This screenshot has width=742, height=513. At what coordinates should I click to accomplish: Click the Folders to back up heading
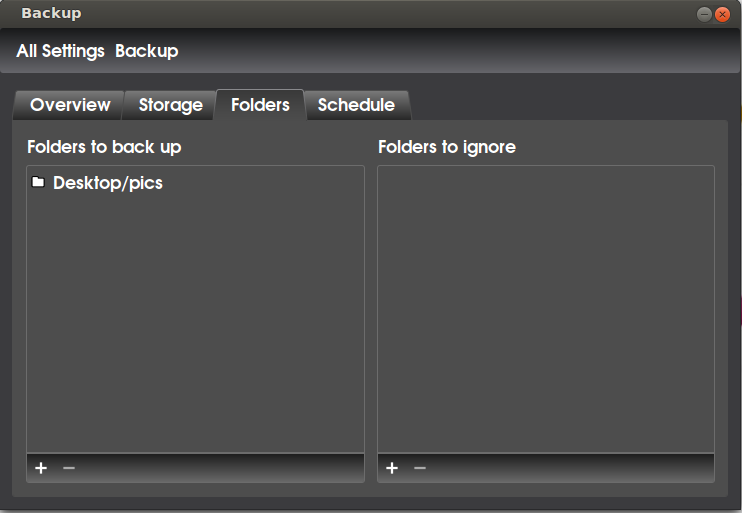coord(104,147)
